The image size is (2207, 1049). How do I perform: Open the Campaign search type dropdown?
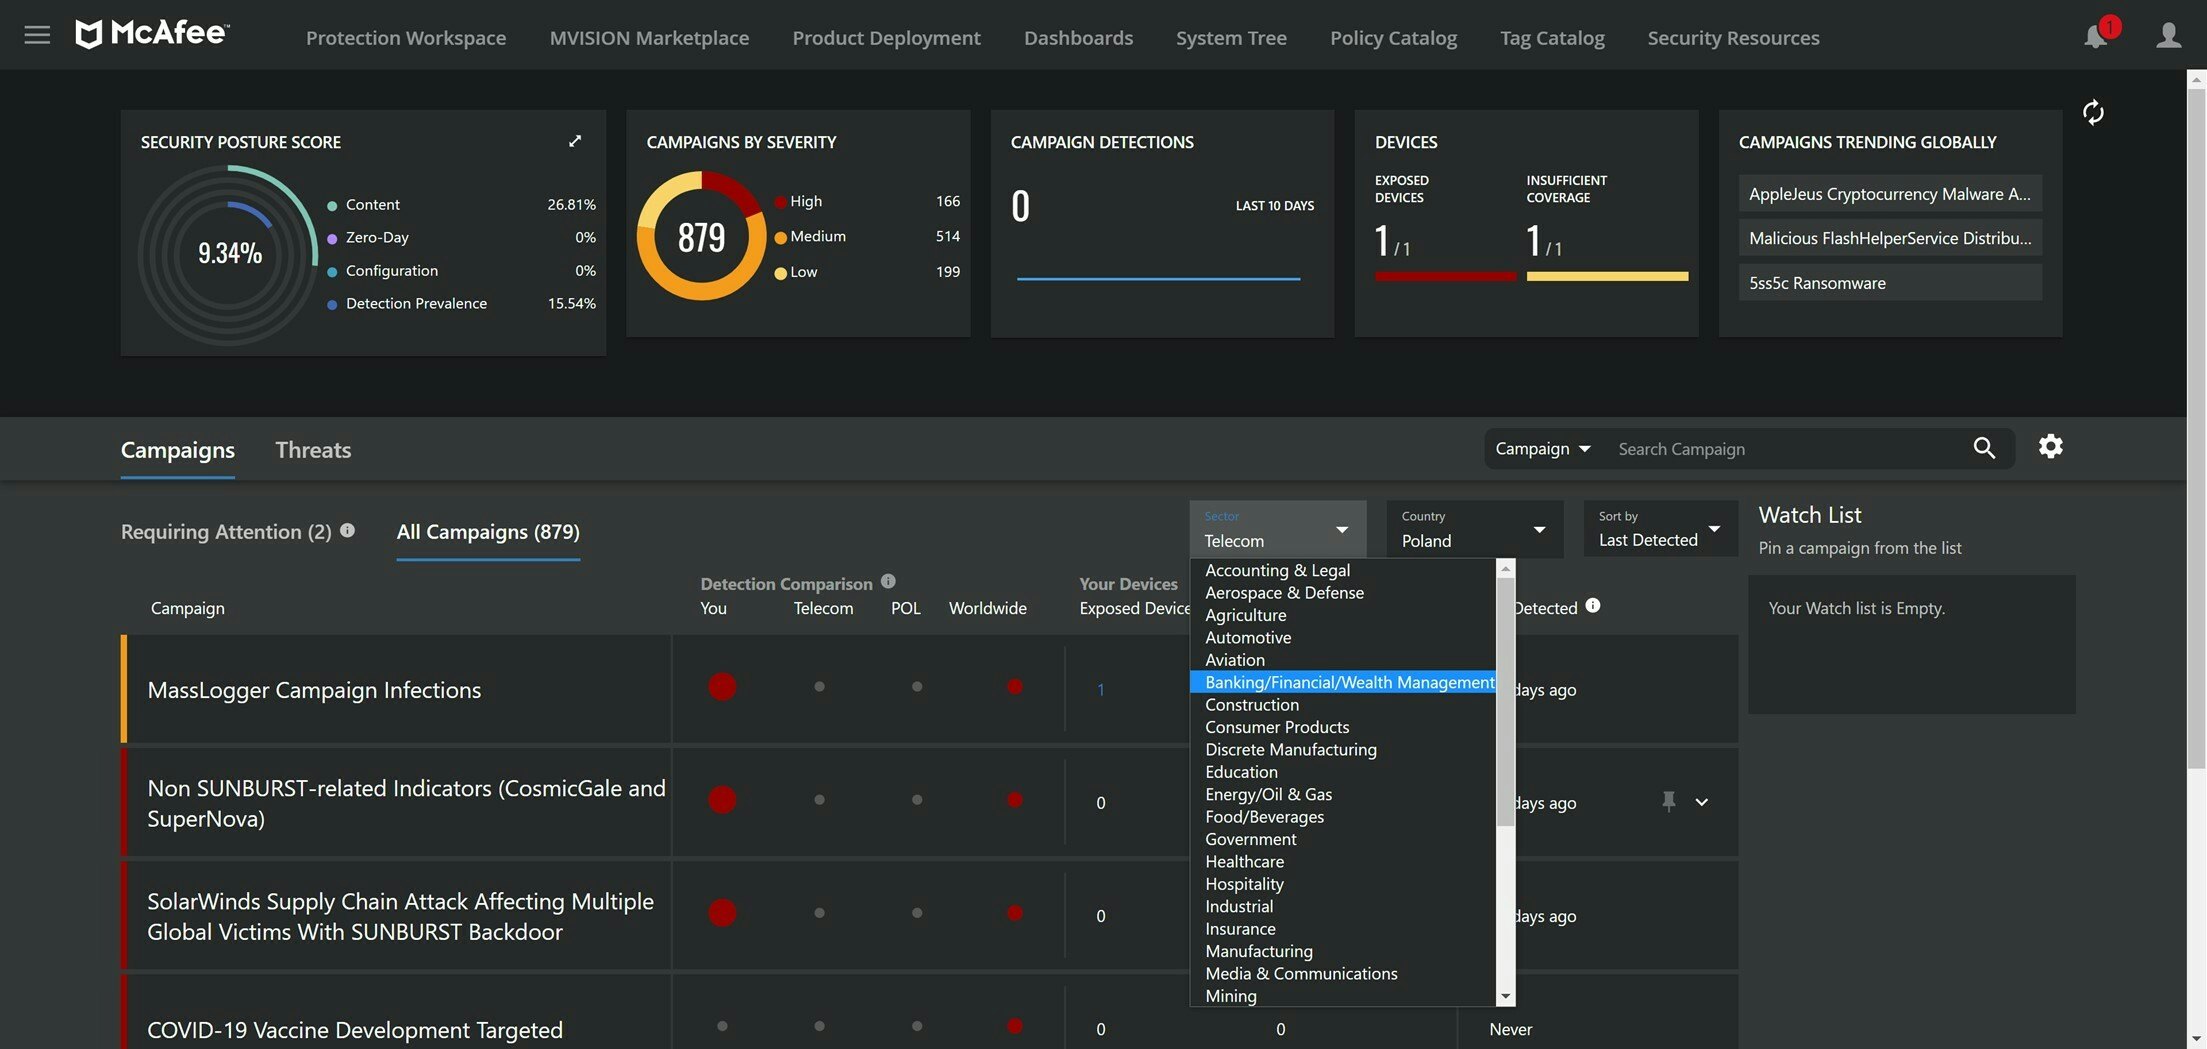point(1542,449)
